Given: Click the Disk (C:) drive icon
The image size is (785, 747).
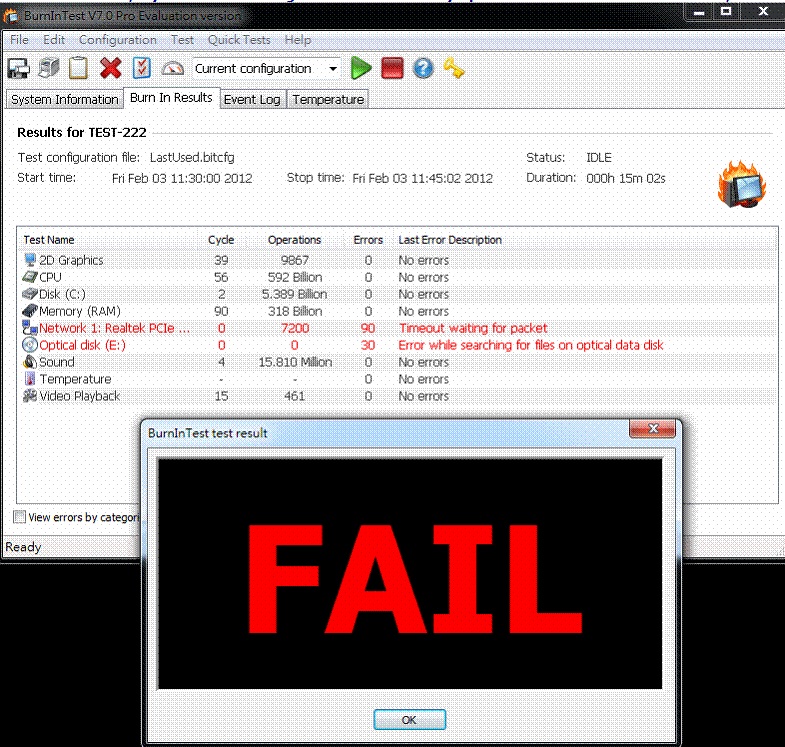Looking at the screenshot, I should [x=30, y=294].
